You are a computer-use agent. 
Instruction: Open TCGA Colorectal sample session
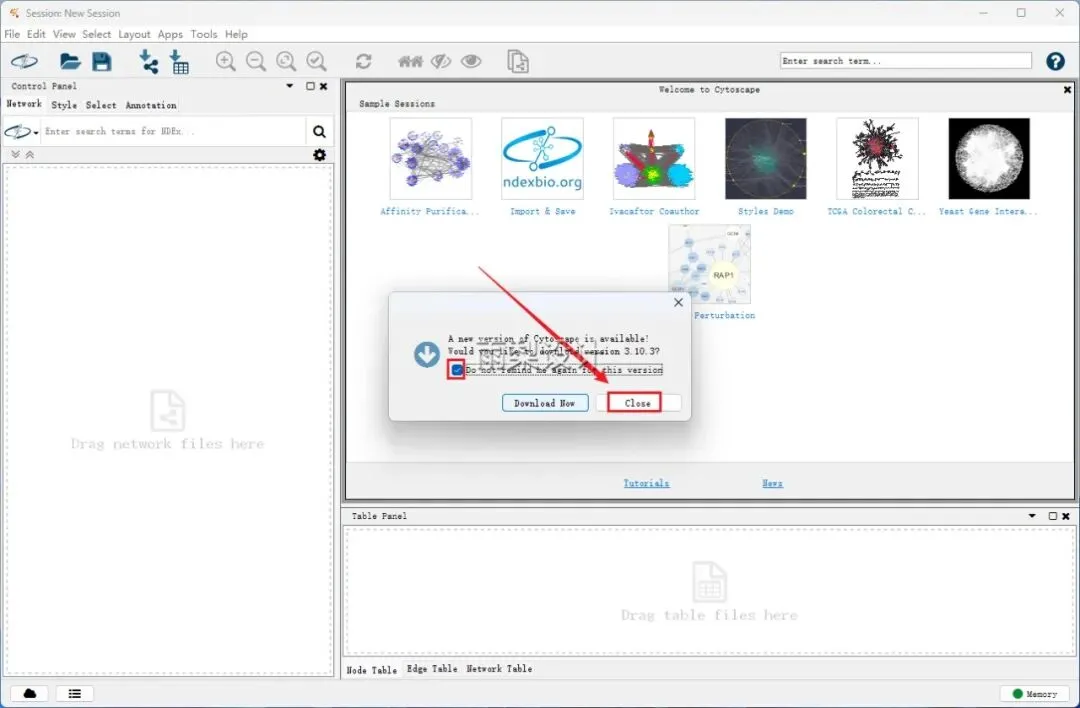pos(877,158)
